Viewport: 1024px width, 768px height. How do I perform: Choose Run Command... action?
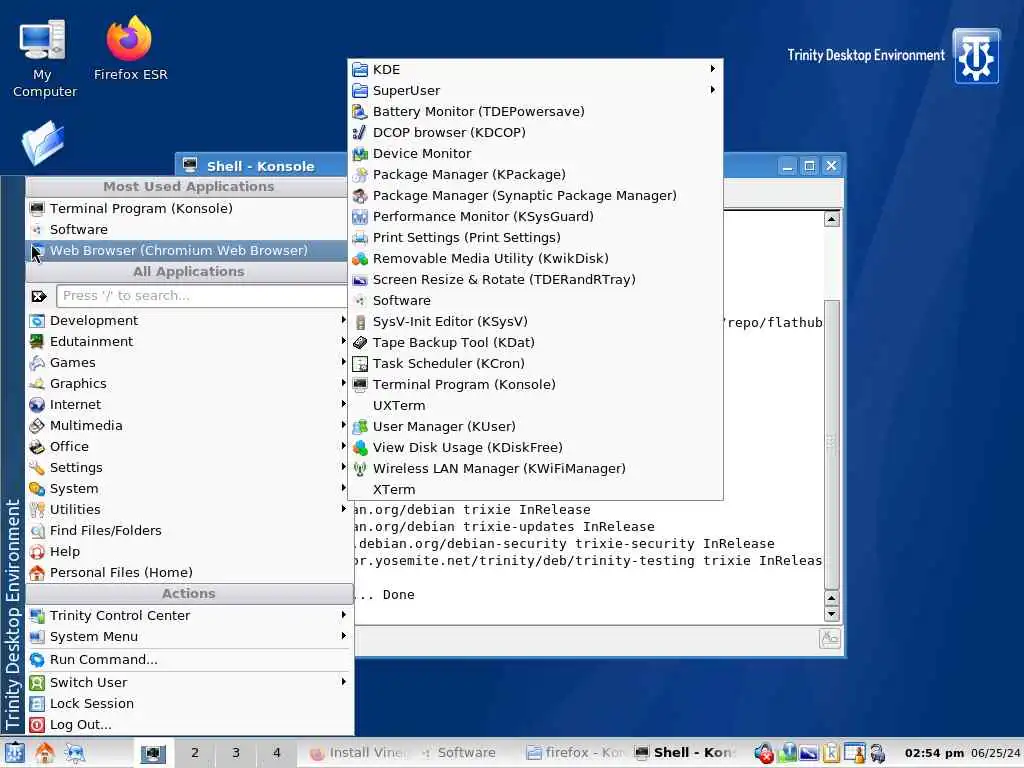pyautogui.click(x=189, y=660)
